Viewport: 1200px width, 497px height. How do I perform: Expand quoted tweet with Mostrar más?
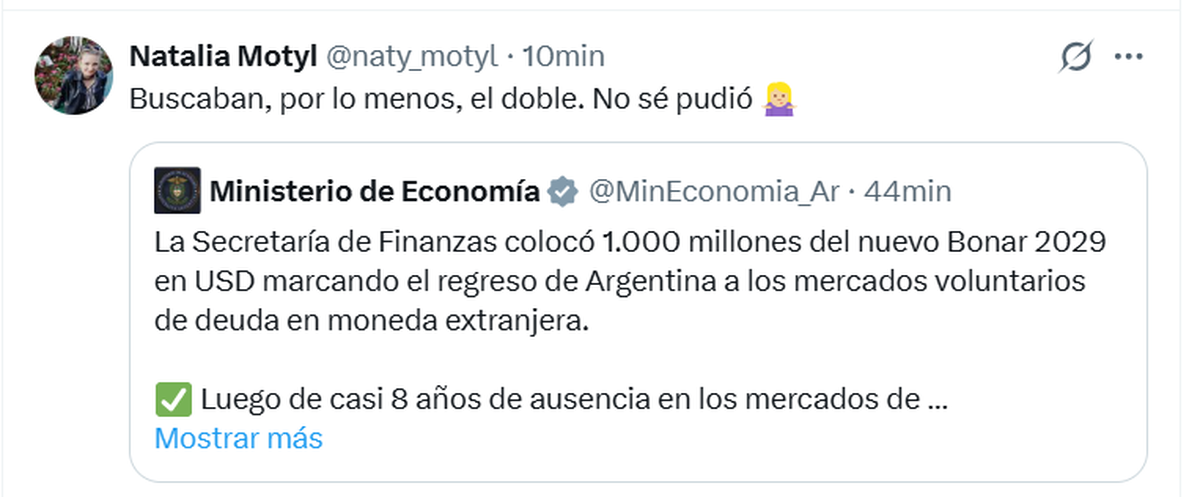(x=239, y=438)
